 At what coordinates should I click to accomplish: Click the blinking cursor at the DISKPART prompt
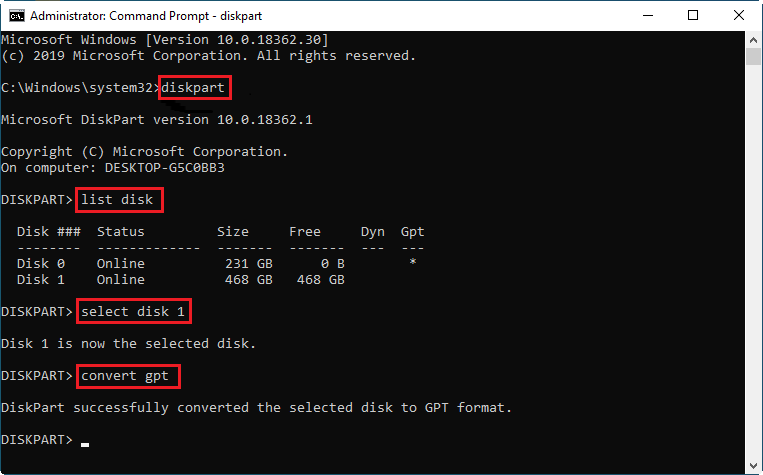tap(85, 444)
